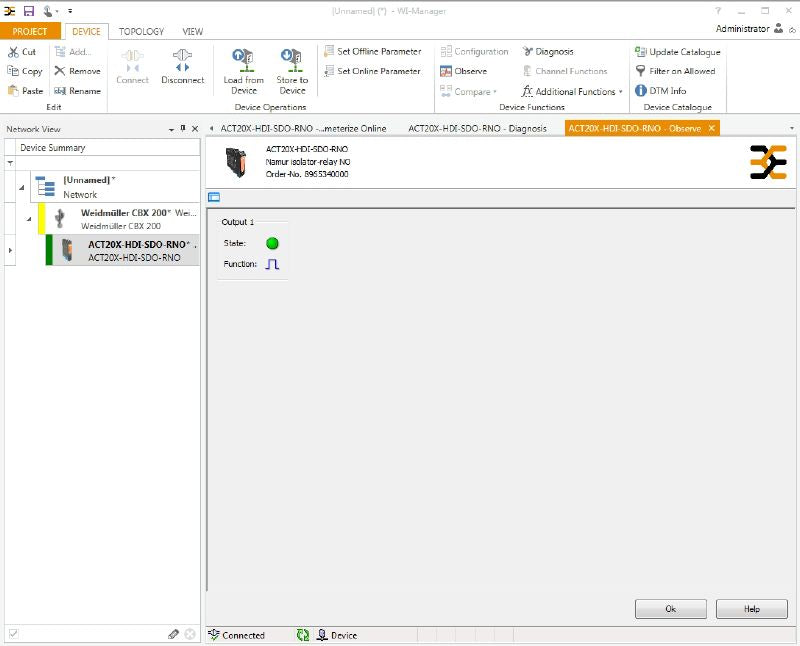Toggle checkbox at bottom of Network View
Image resolution: width=800 pixels, height=646 pixels.
(14, 634)
